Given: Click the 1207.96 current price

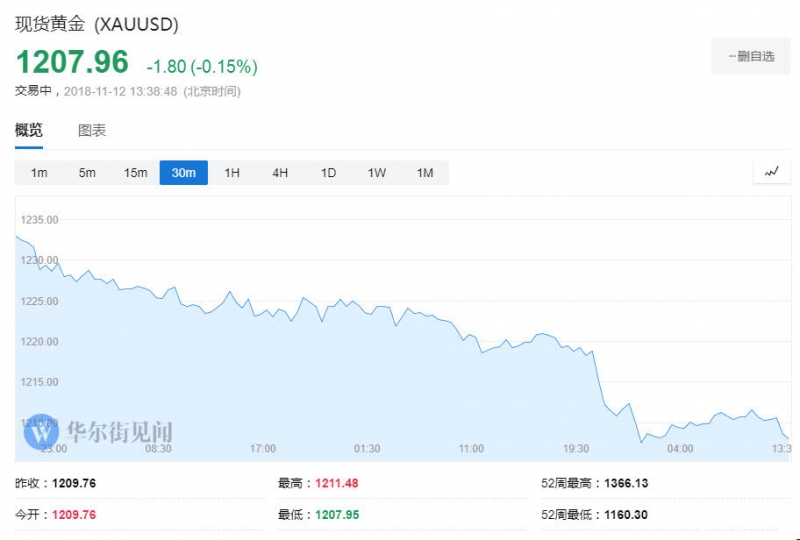Looking at the screenshot, I should click(x=72, y=62).
